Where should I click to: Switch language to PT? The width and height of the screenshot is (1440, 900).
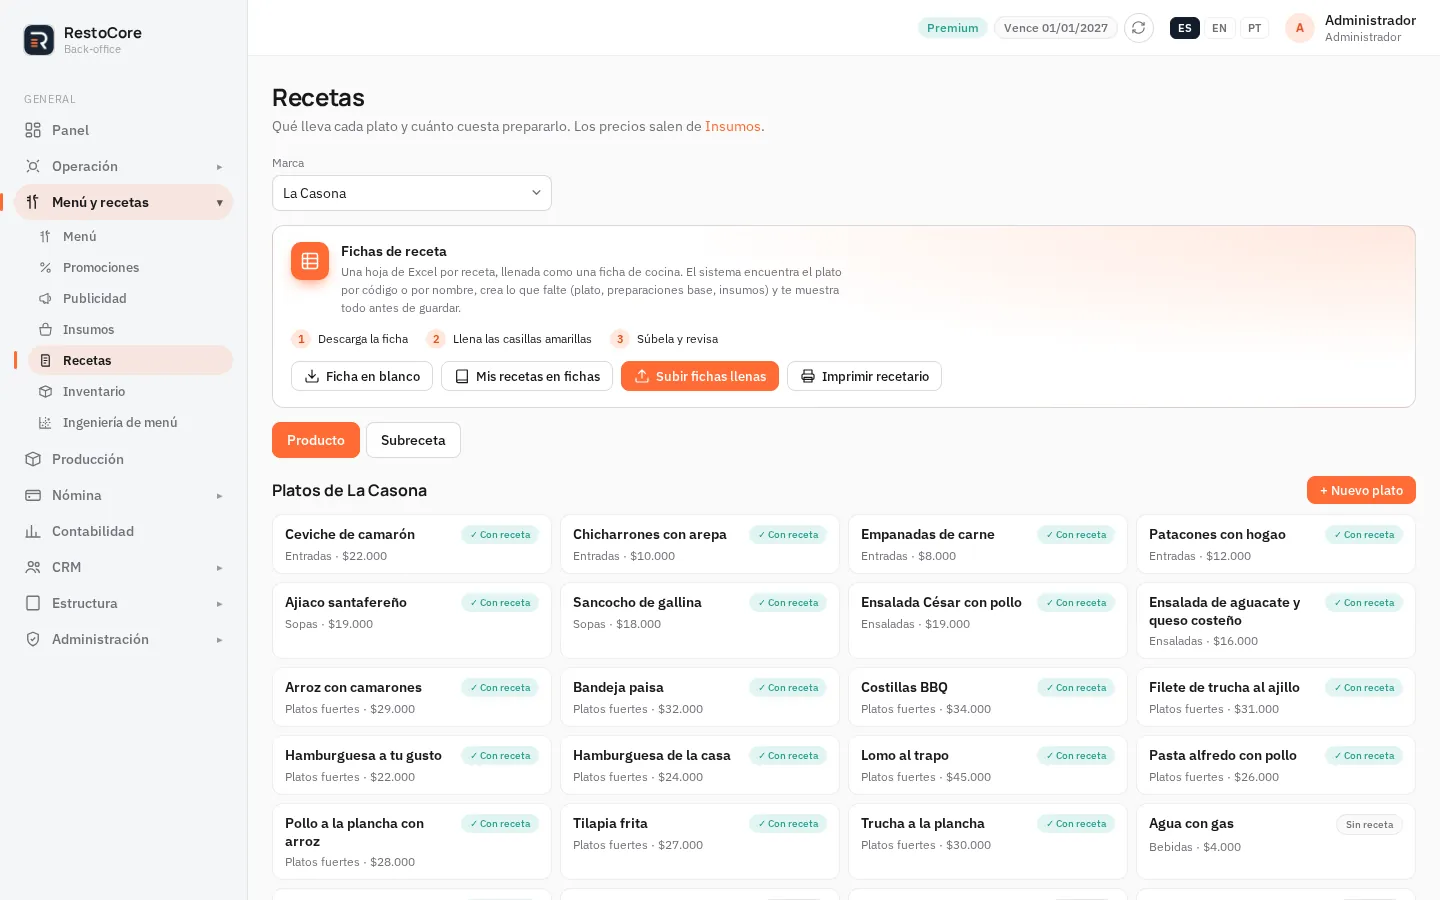pyautogui.click(x=1254, y=28)
